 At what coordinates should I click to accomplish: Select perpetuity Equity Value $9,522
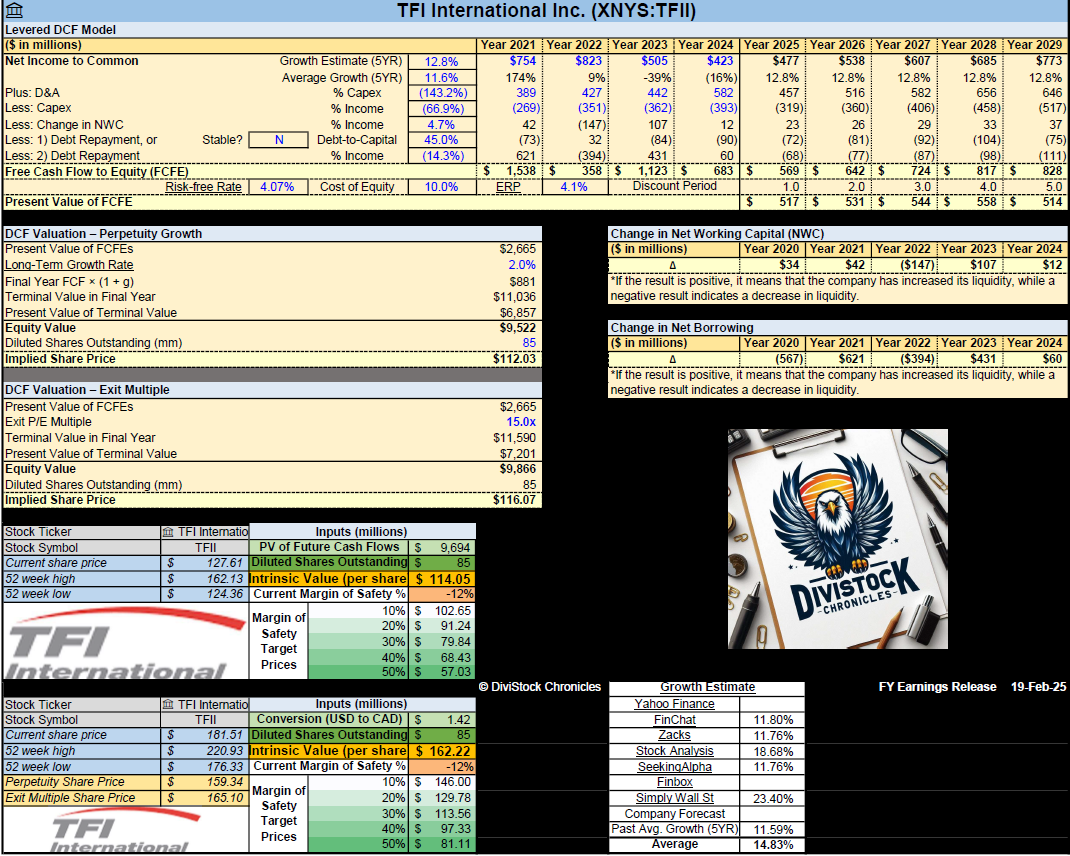518,328
